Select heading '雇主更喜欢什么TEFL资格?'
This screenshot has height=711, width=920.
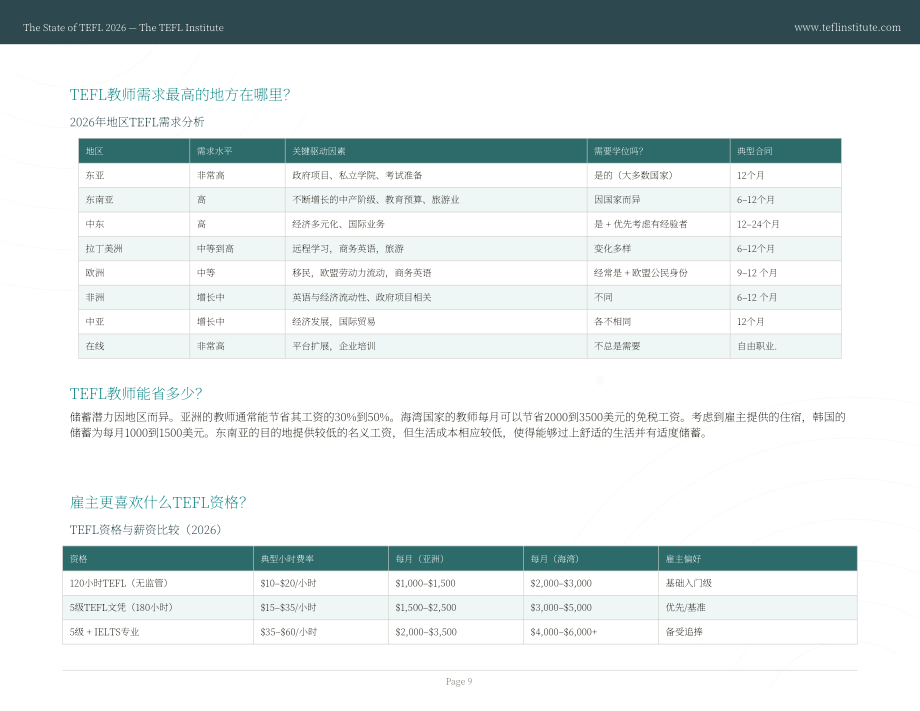(158, 502)
